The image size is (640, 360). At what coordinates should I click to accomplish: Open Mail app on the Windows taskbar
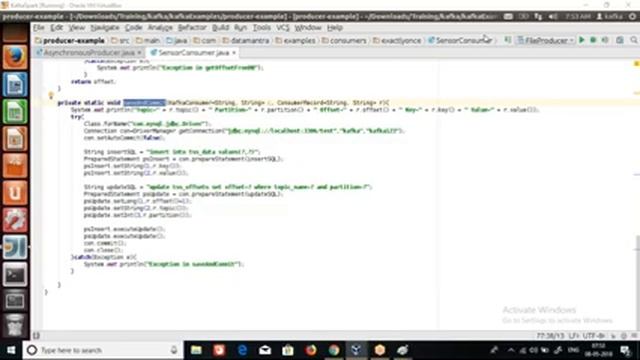point(265,350)
